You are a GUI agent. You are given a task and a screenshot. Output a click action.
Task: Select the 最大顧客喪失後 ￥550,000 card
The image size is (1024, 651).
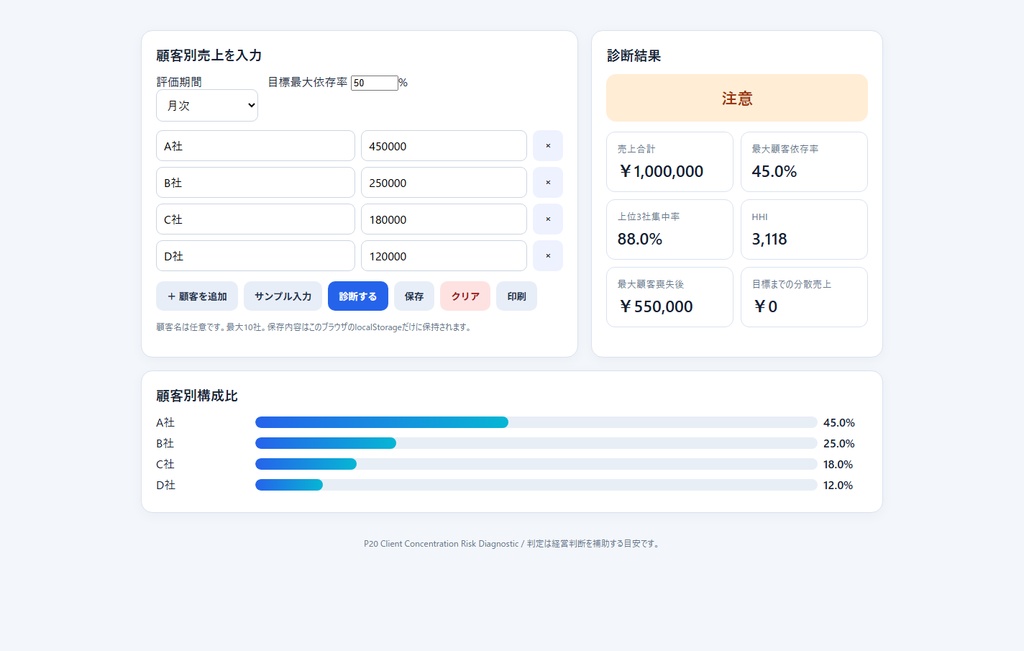coord(669,297)
